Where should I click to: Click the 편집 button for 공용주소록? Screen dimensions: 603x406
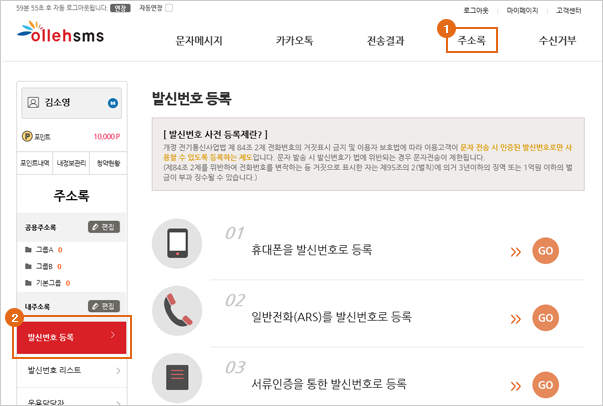pos(104,227)
